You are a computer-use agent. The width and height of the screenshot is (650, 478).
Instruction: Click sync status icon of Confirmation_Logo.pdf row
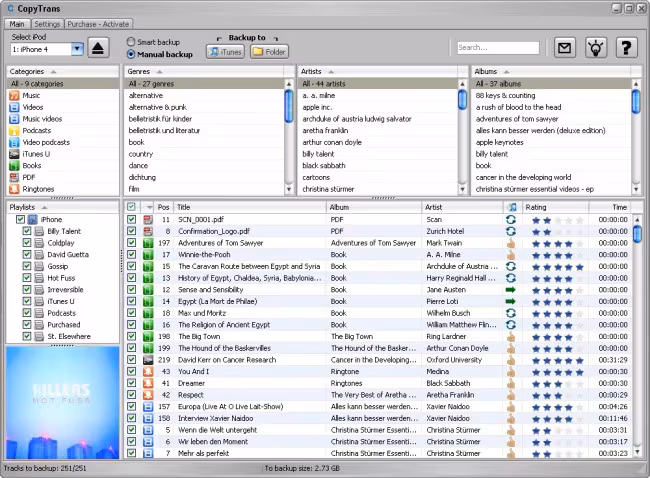(511, 231)
